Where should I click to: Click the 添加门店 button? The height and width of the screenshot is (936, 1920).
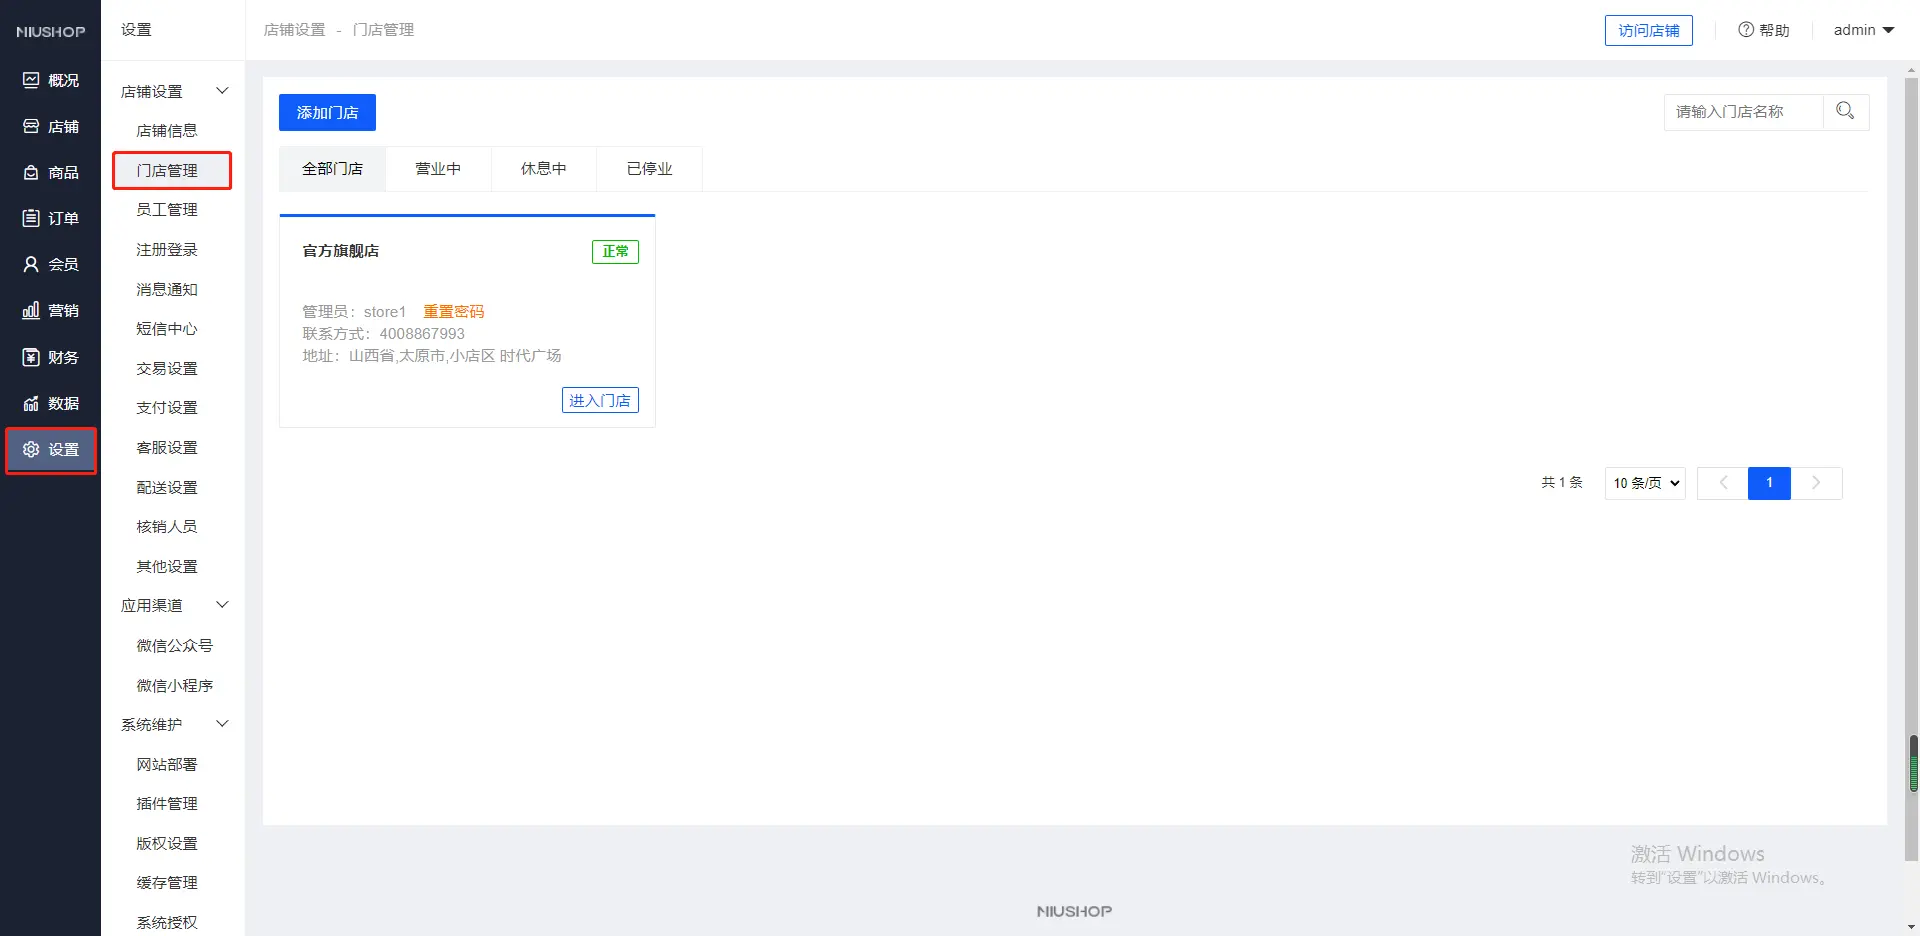(327, 113)
